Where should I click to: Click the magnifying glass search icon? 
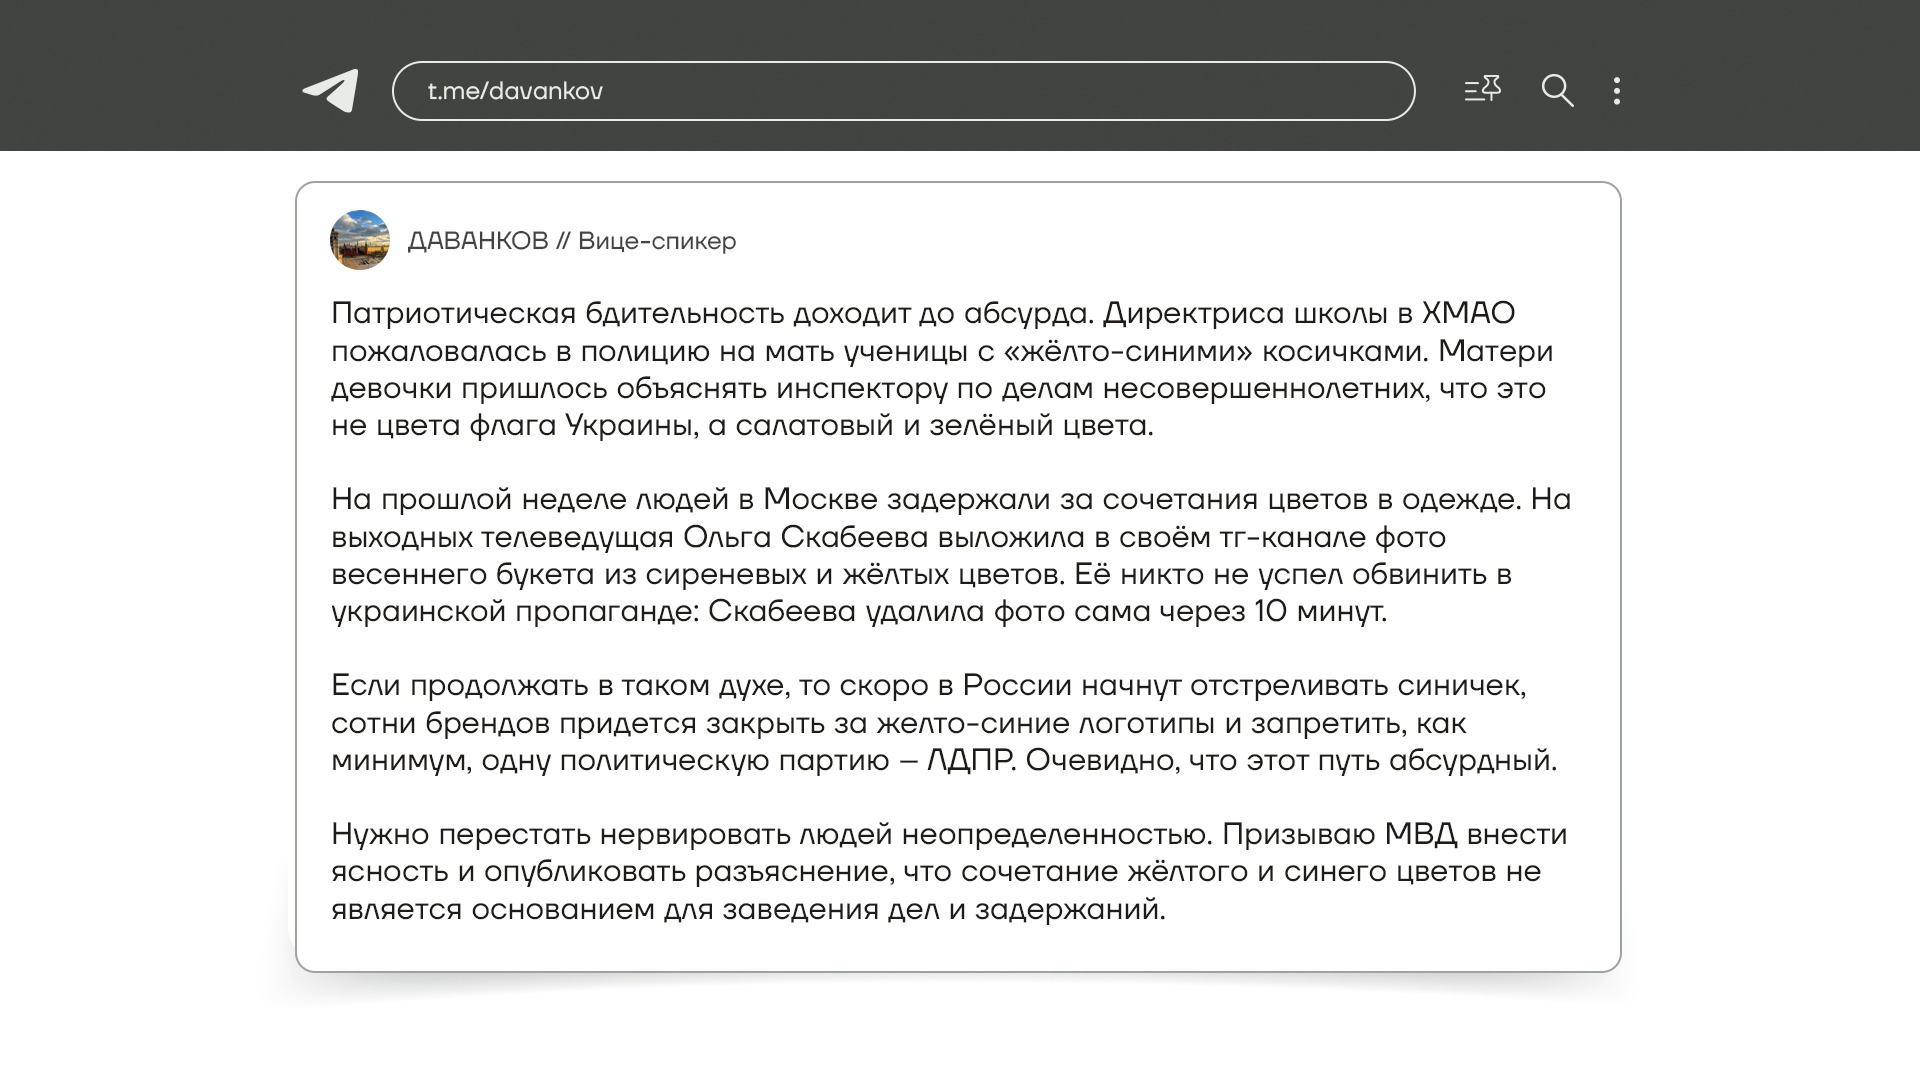point(1557,91)
